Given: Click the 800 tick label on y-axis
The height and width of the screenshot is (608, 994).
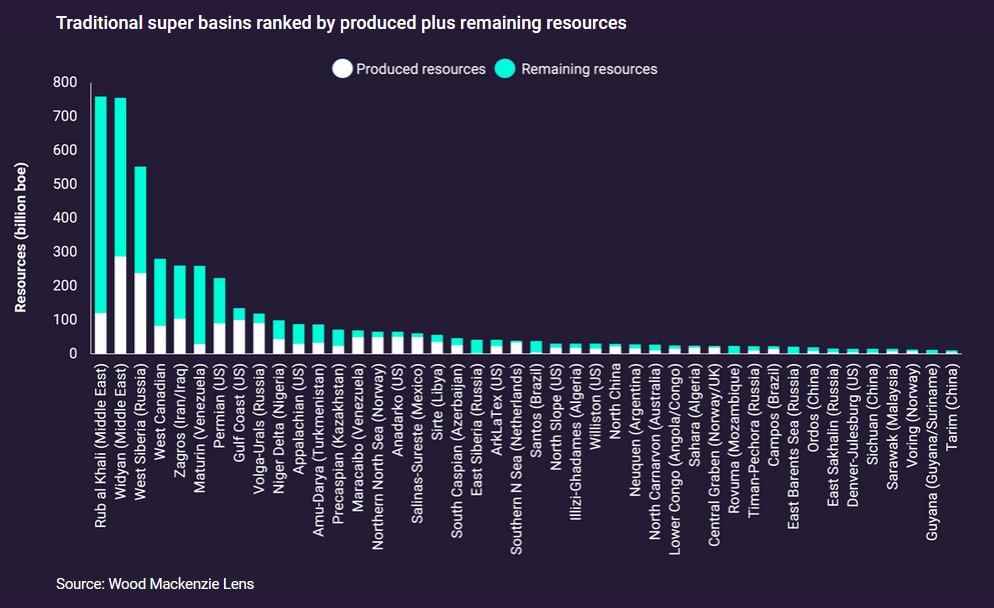Looking at the screenshot, I should (65, 82).
